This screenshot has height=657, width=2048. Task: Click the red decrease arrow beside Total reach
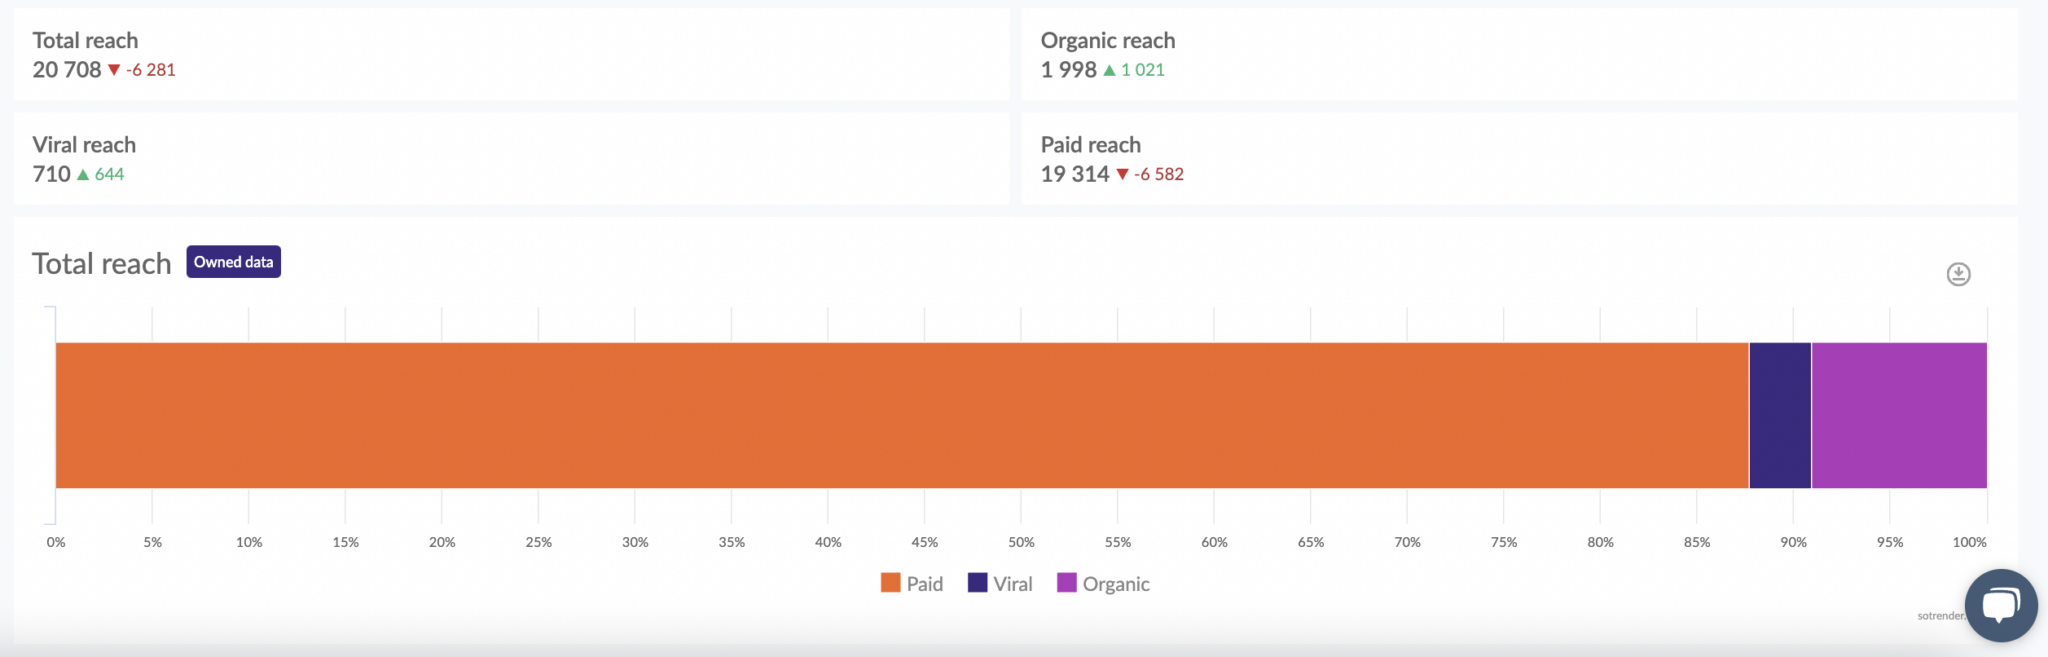point(114,69)
